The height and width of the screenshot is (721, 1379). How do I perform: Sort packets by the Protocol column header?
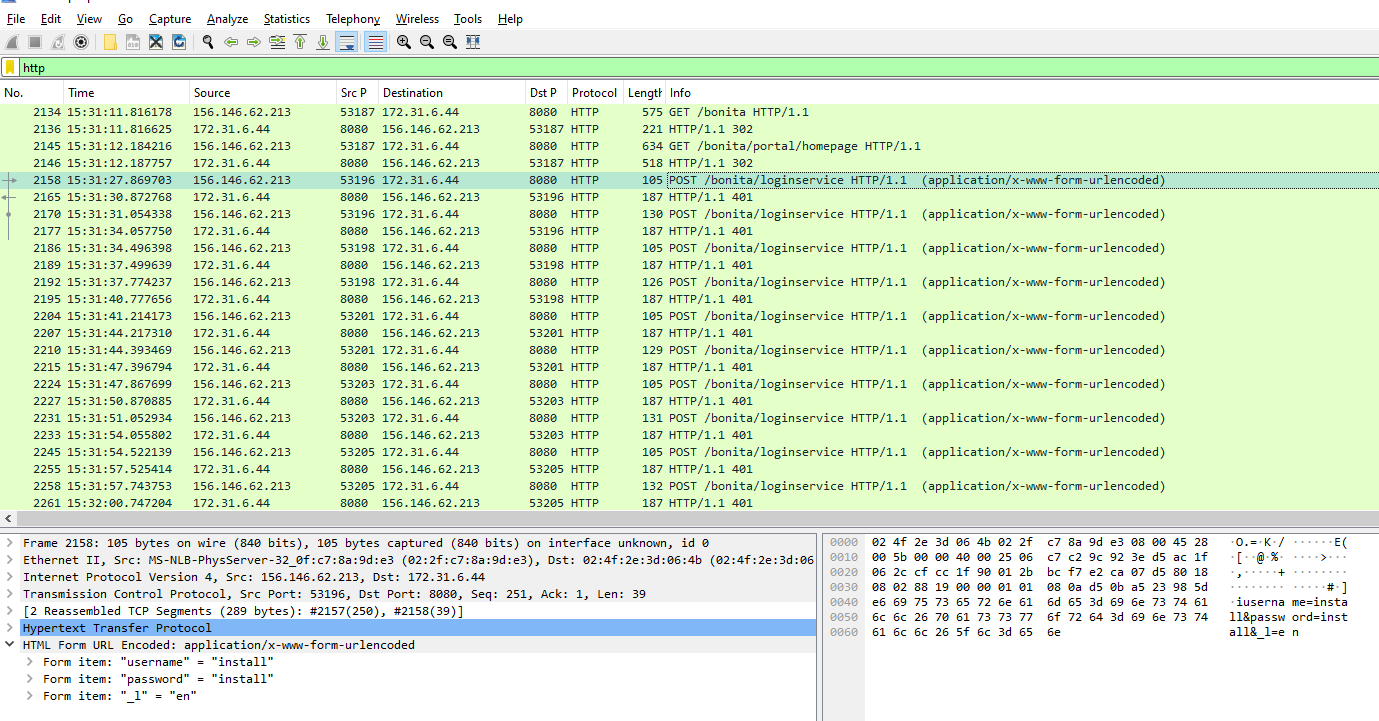coord(594,93)
